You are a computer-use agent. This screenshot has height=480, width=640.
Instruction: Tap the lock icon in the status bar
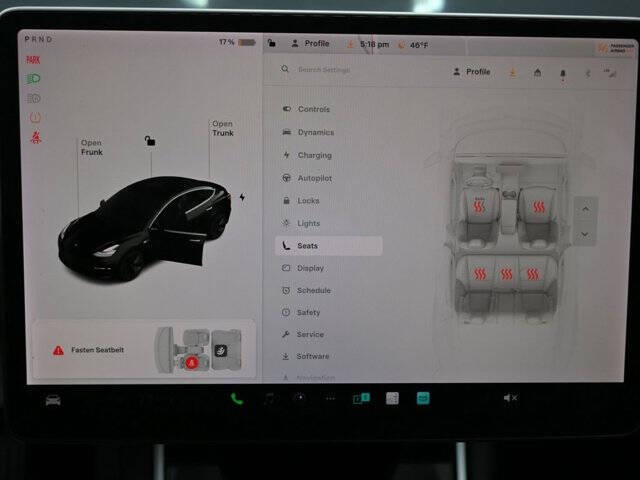(x=272, y=43)
